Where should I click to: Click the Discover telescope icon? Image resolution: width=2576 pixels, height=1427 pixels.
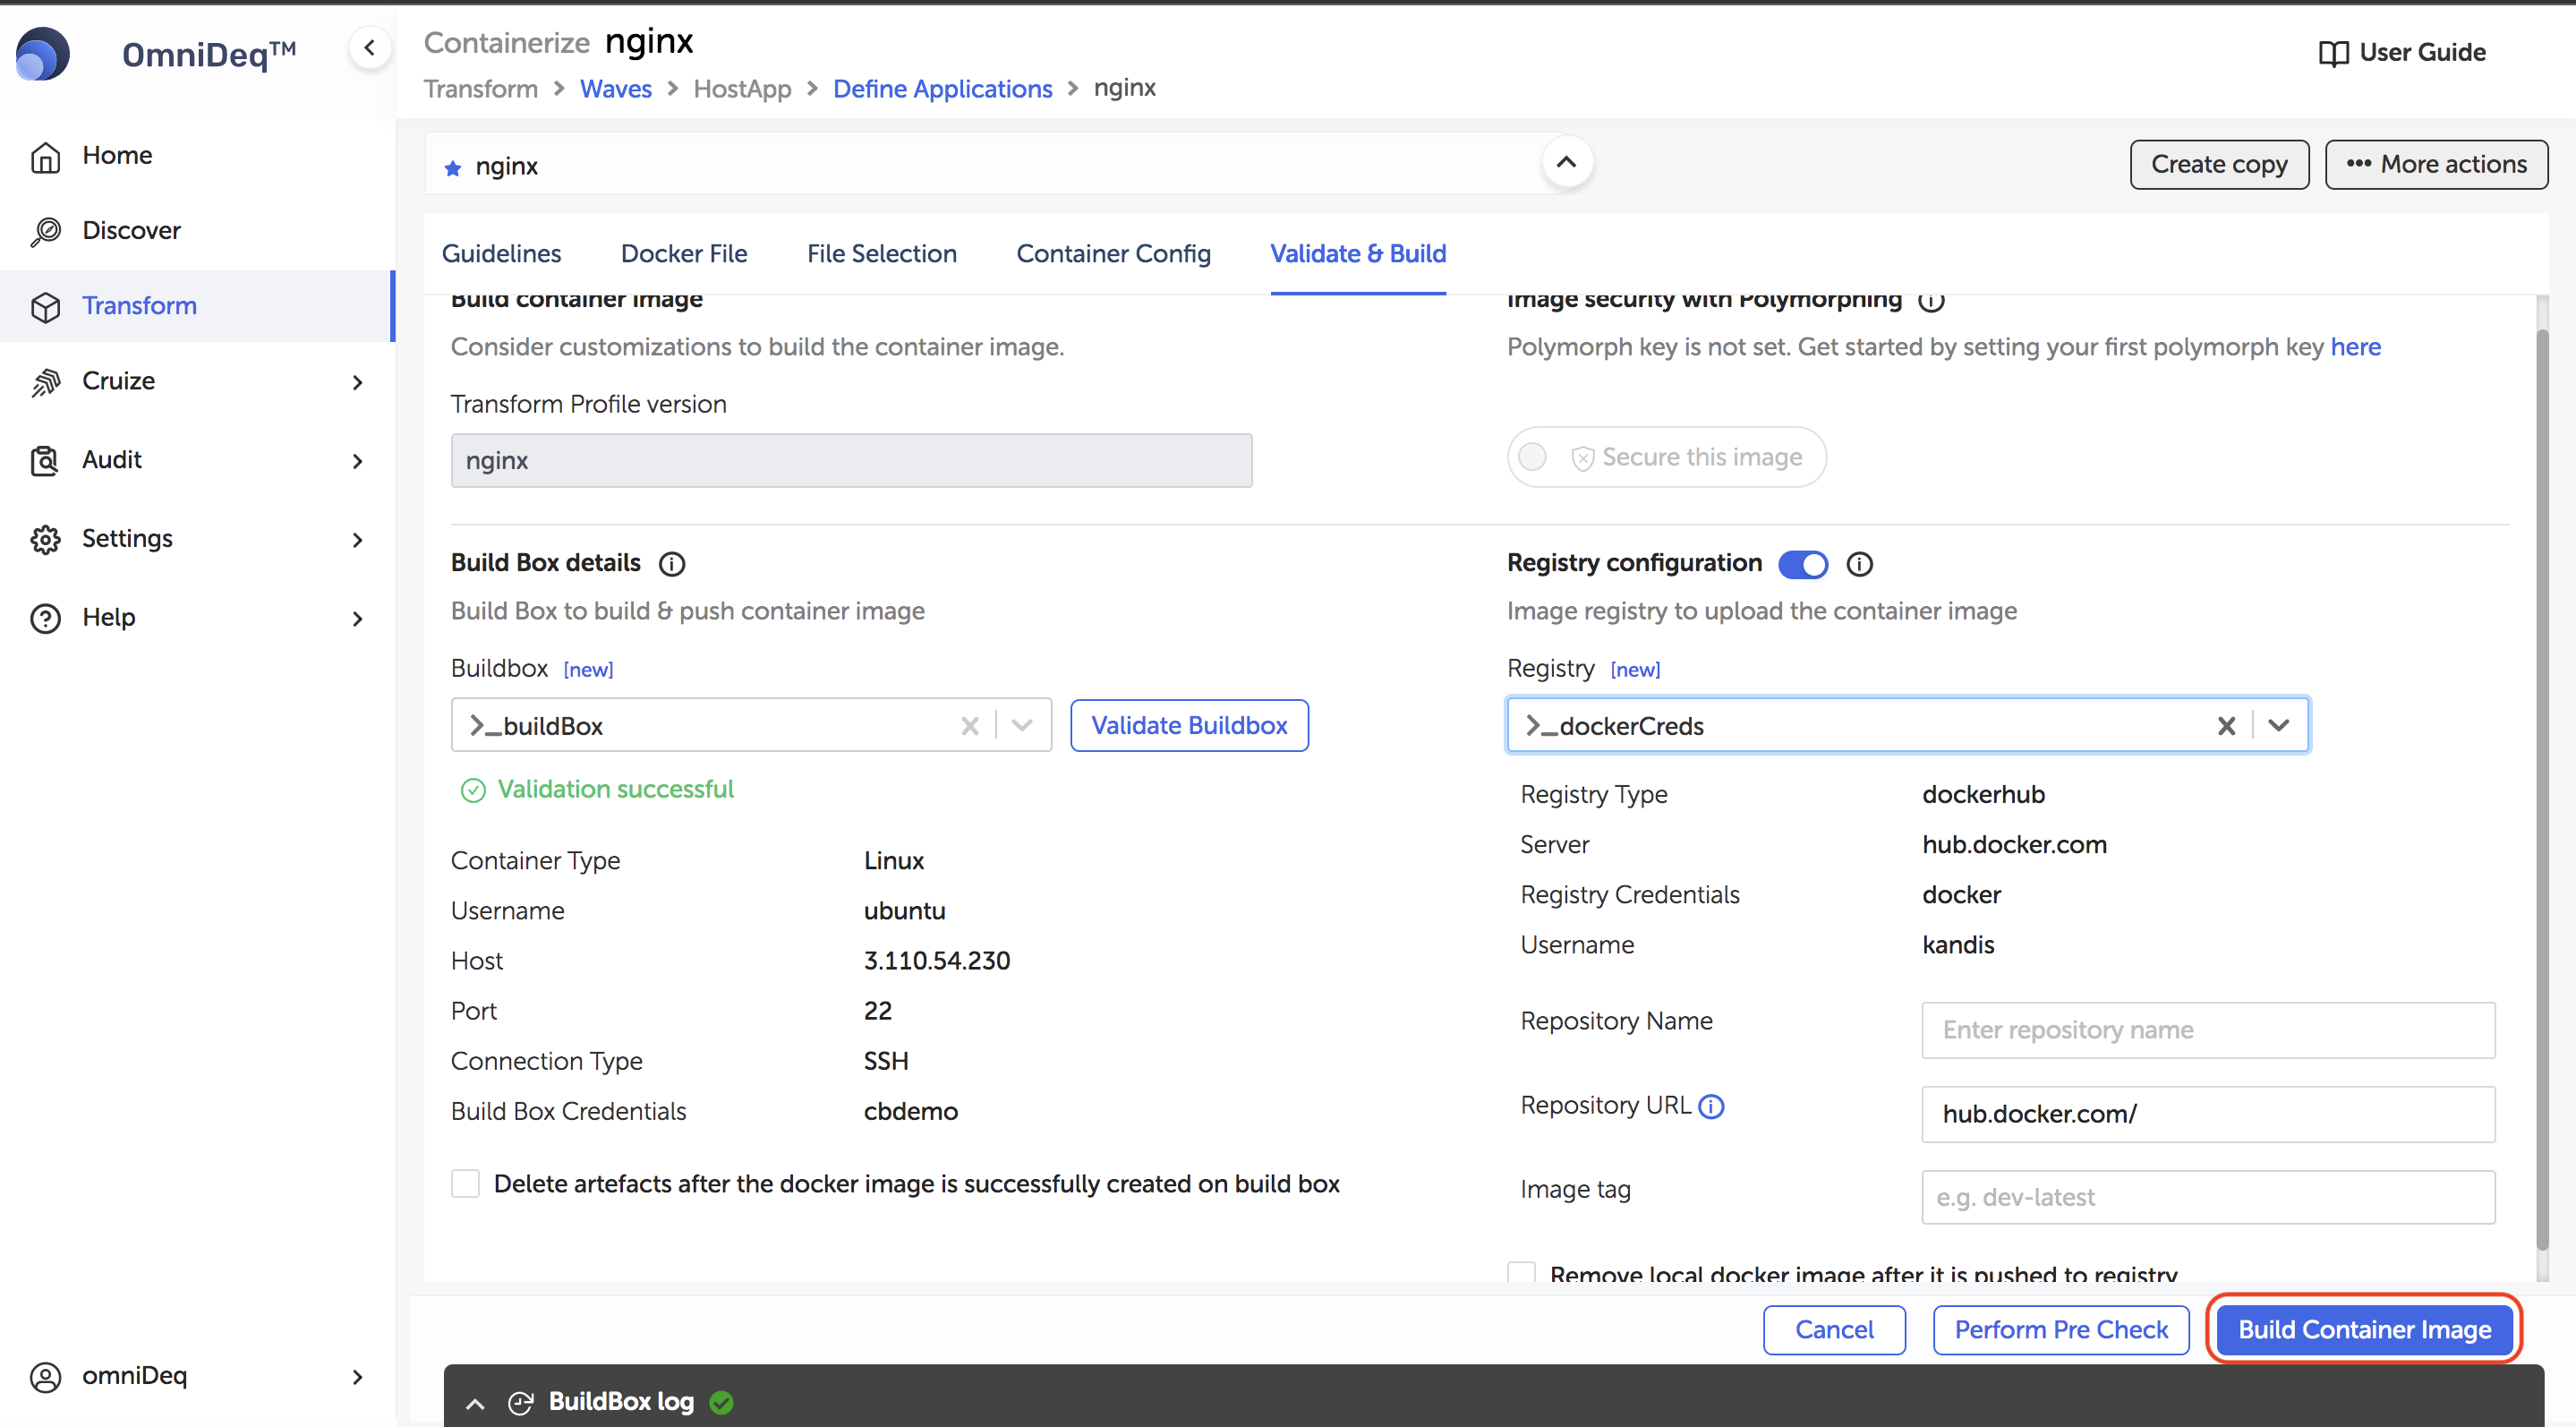coord(45,231)
